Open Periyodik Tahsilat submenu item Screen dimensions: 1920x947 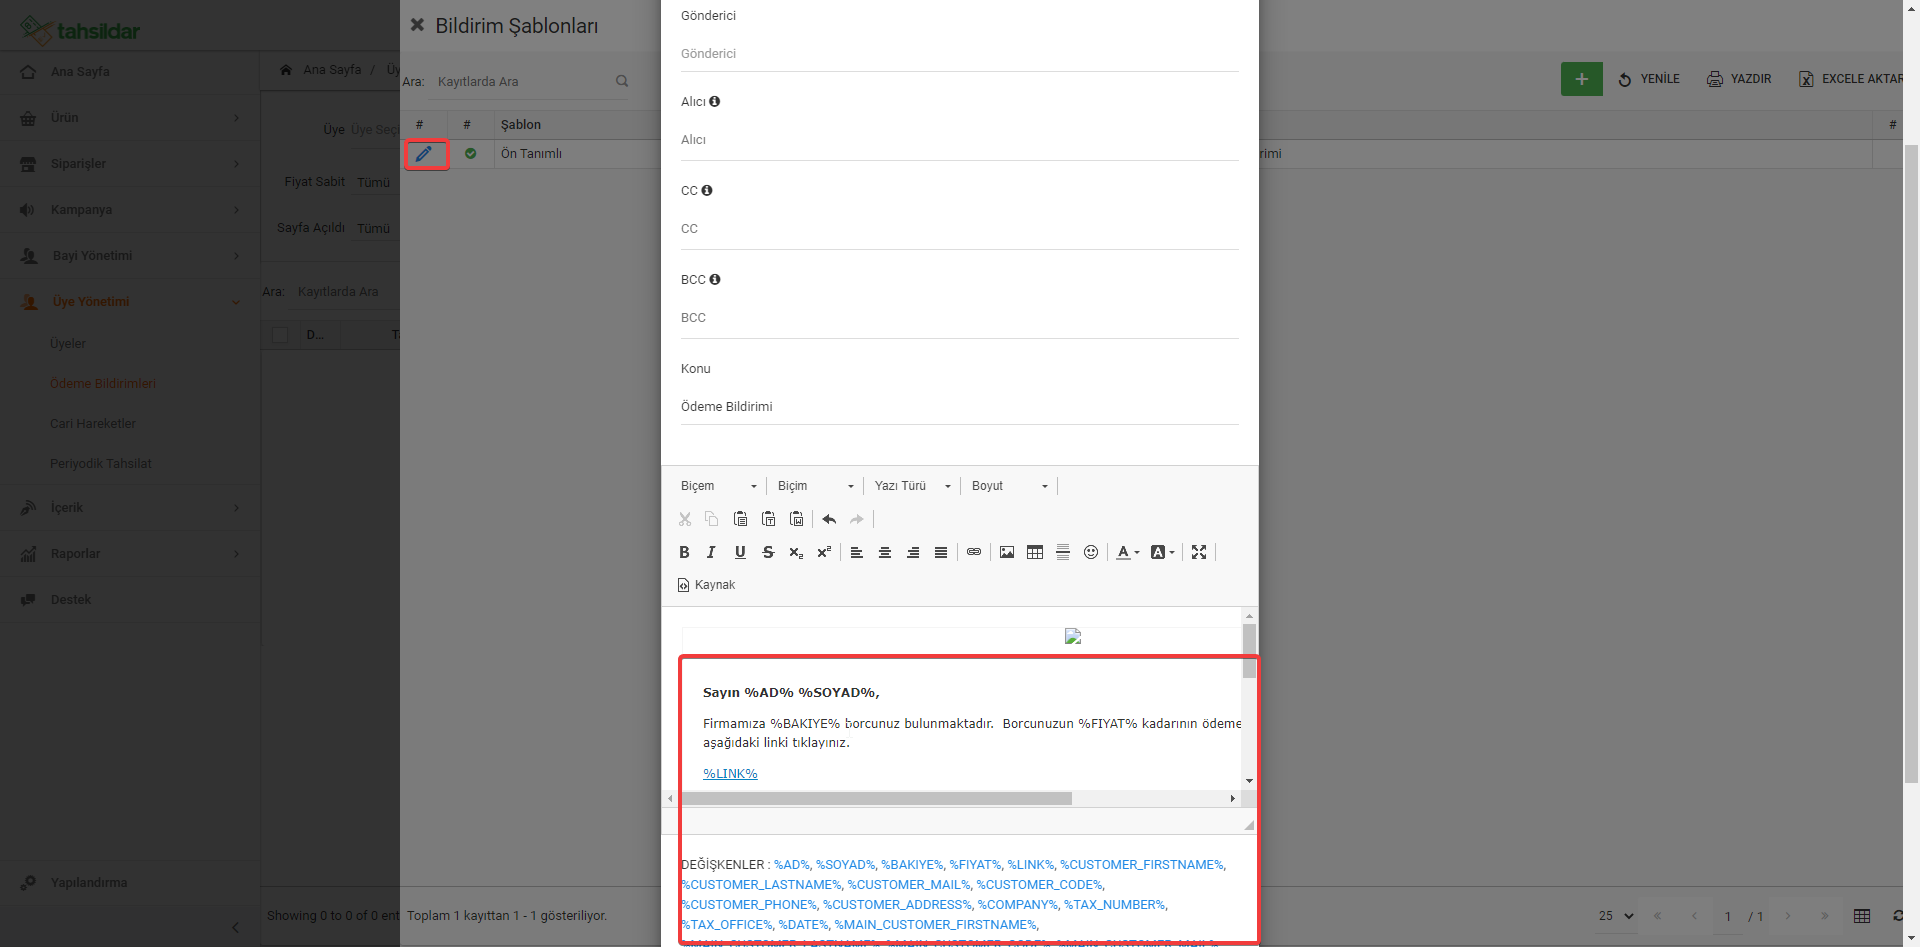101,464
